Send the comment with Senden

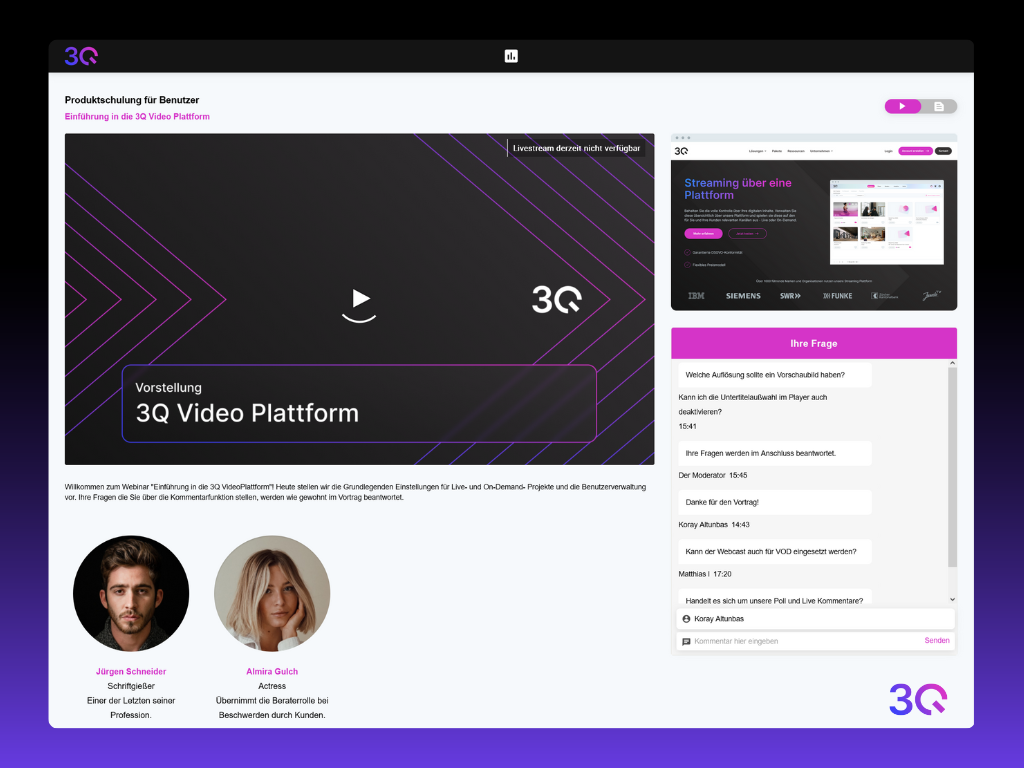(x=936, y=641)
